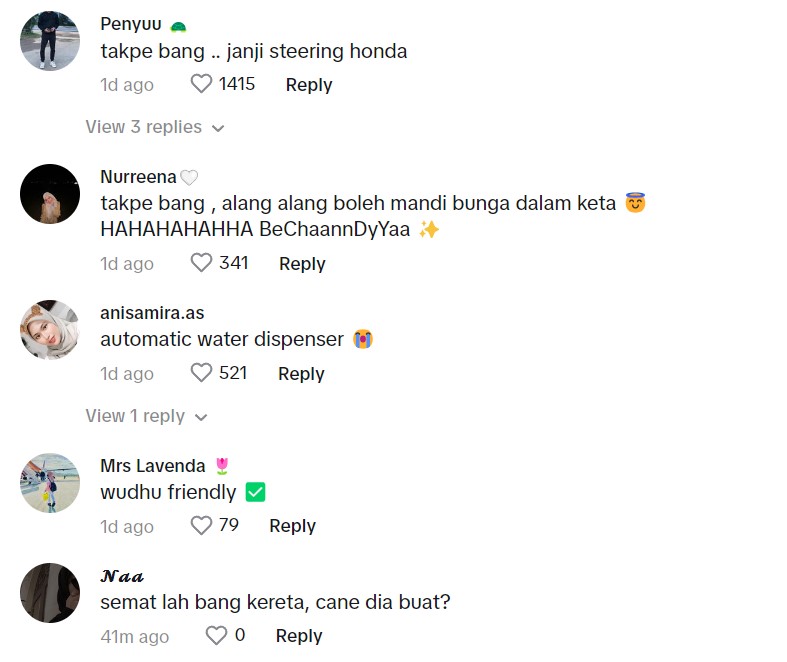Screen dimensions: 787x662
Task: Tap the heart on anisamira.as's comment
Action: (201, 373)
